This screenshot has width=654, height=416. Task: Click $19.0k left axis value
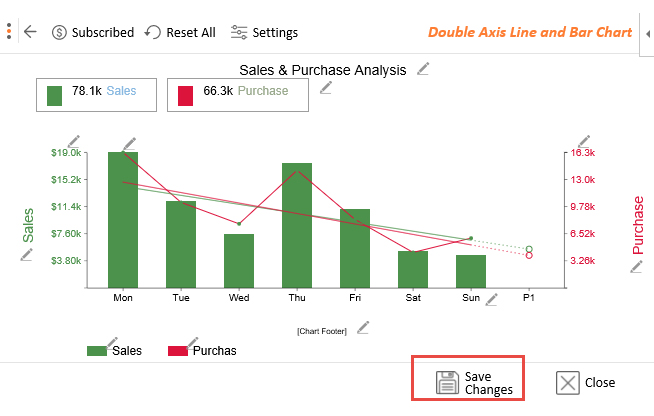click(x=66, y=153)
